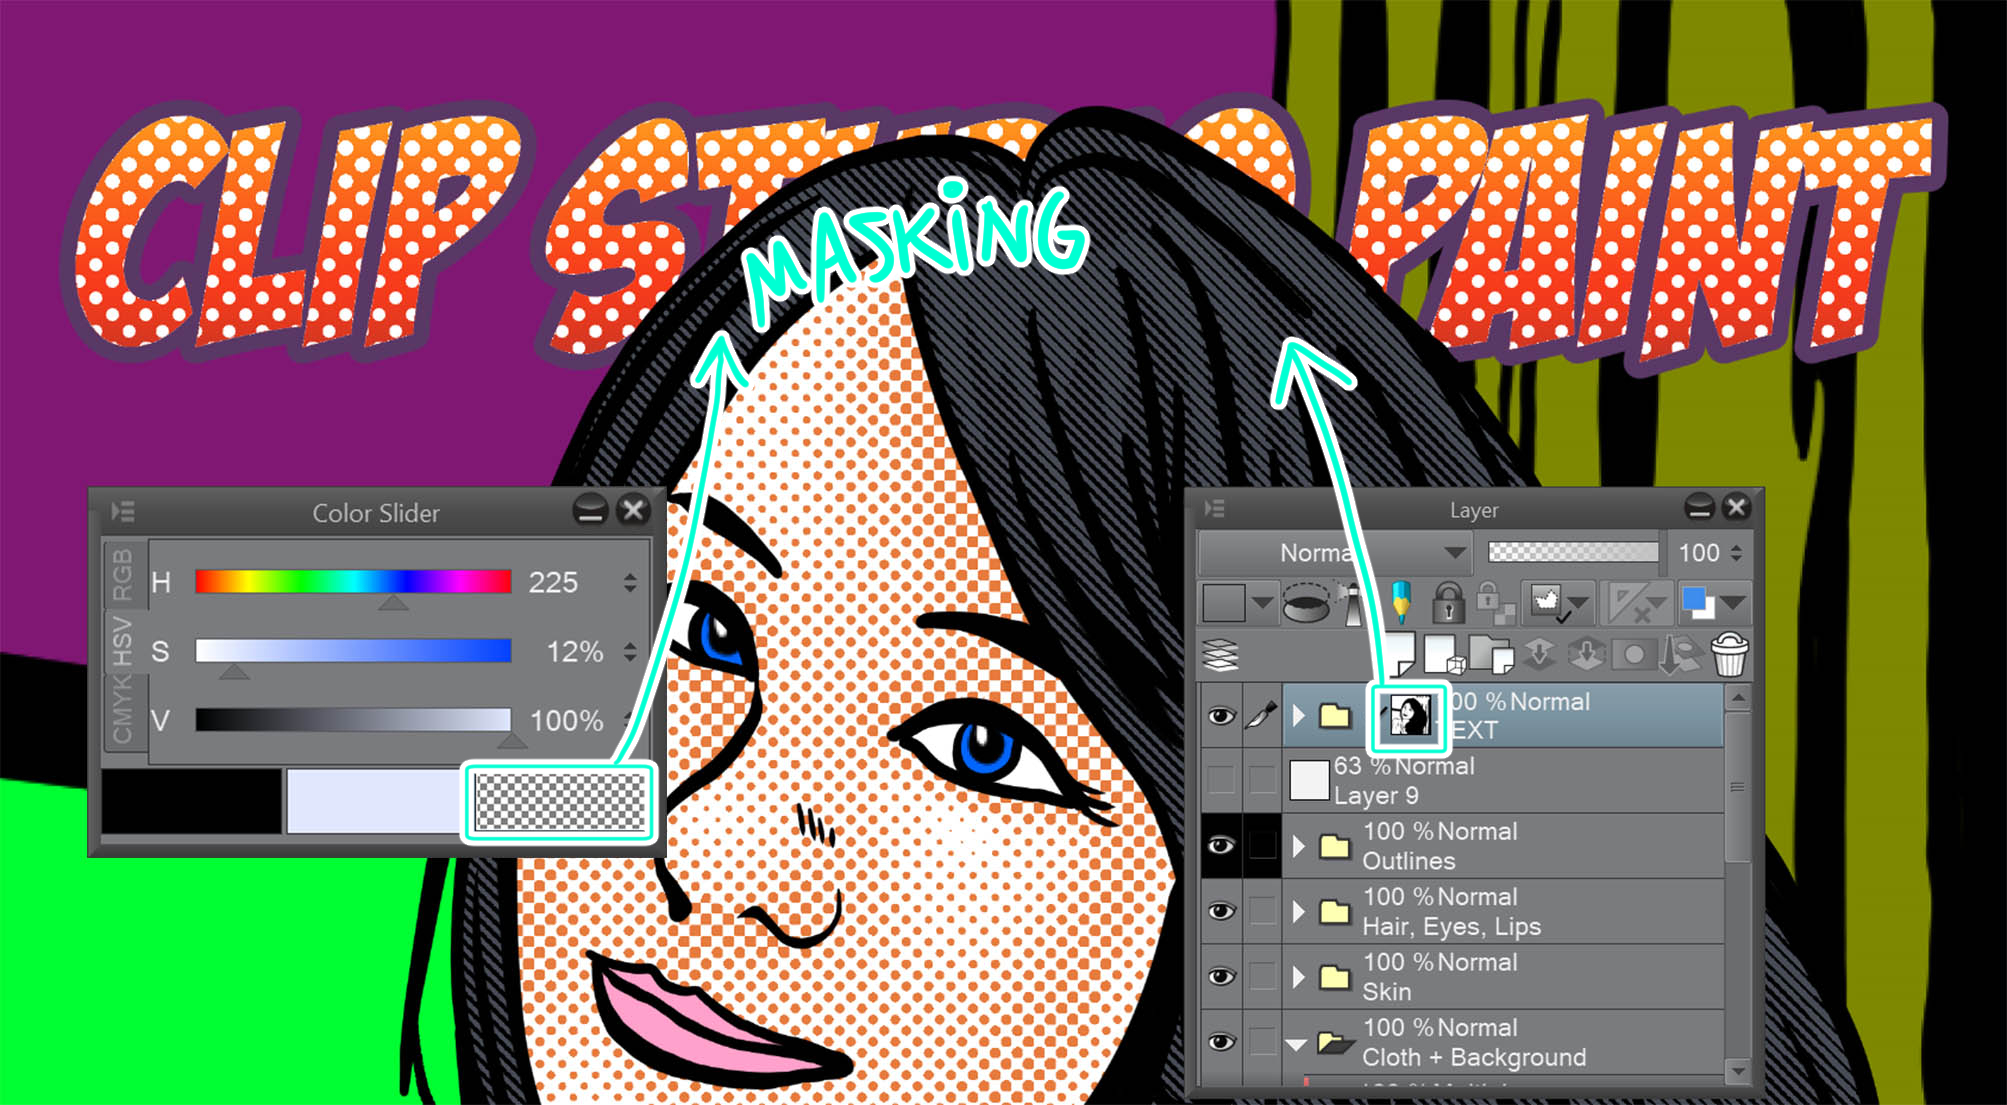
Task: Open the Color Slider palette menu icon
Action: 123,512
